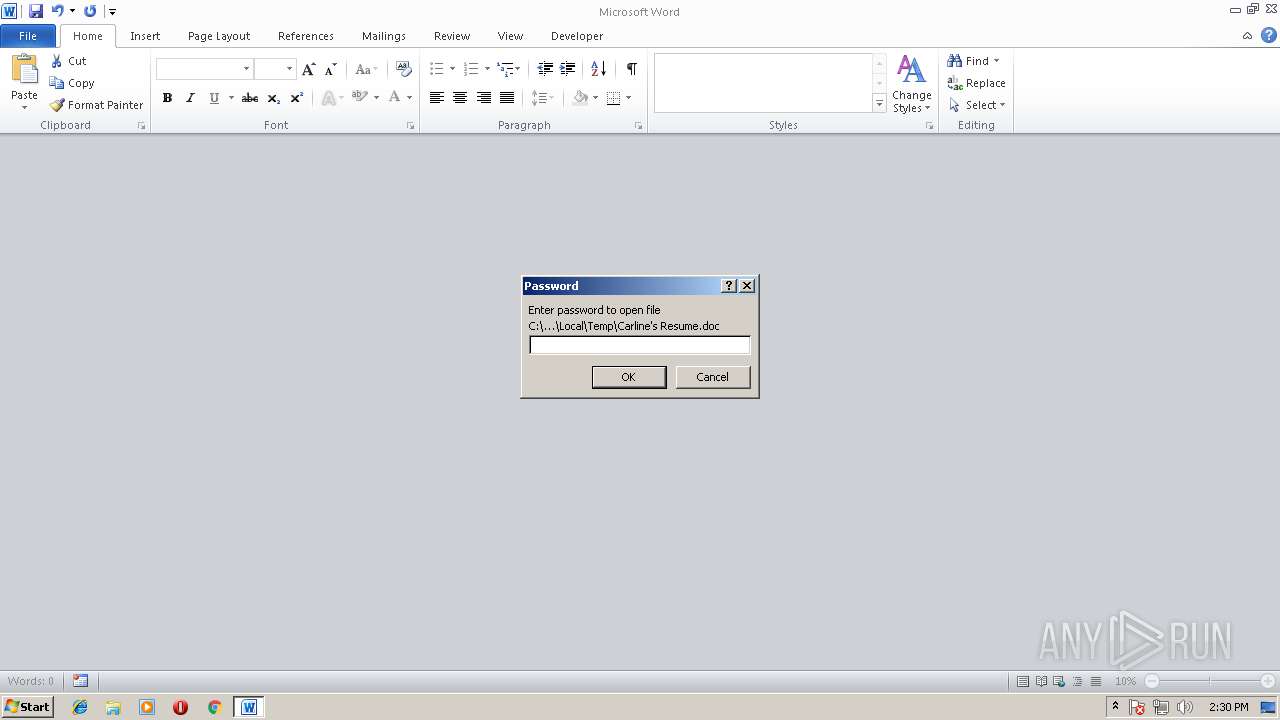Click the Paste clipboard icon
Image resolution: width=1280 pixels, height=720 pixels.
tap(24, 69)
